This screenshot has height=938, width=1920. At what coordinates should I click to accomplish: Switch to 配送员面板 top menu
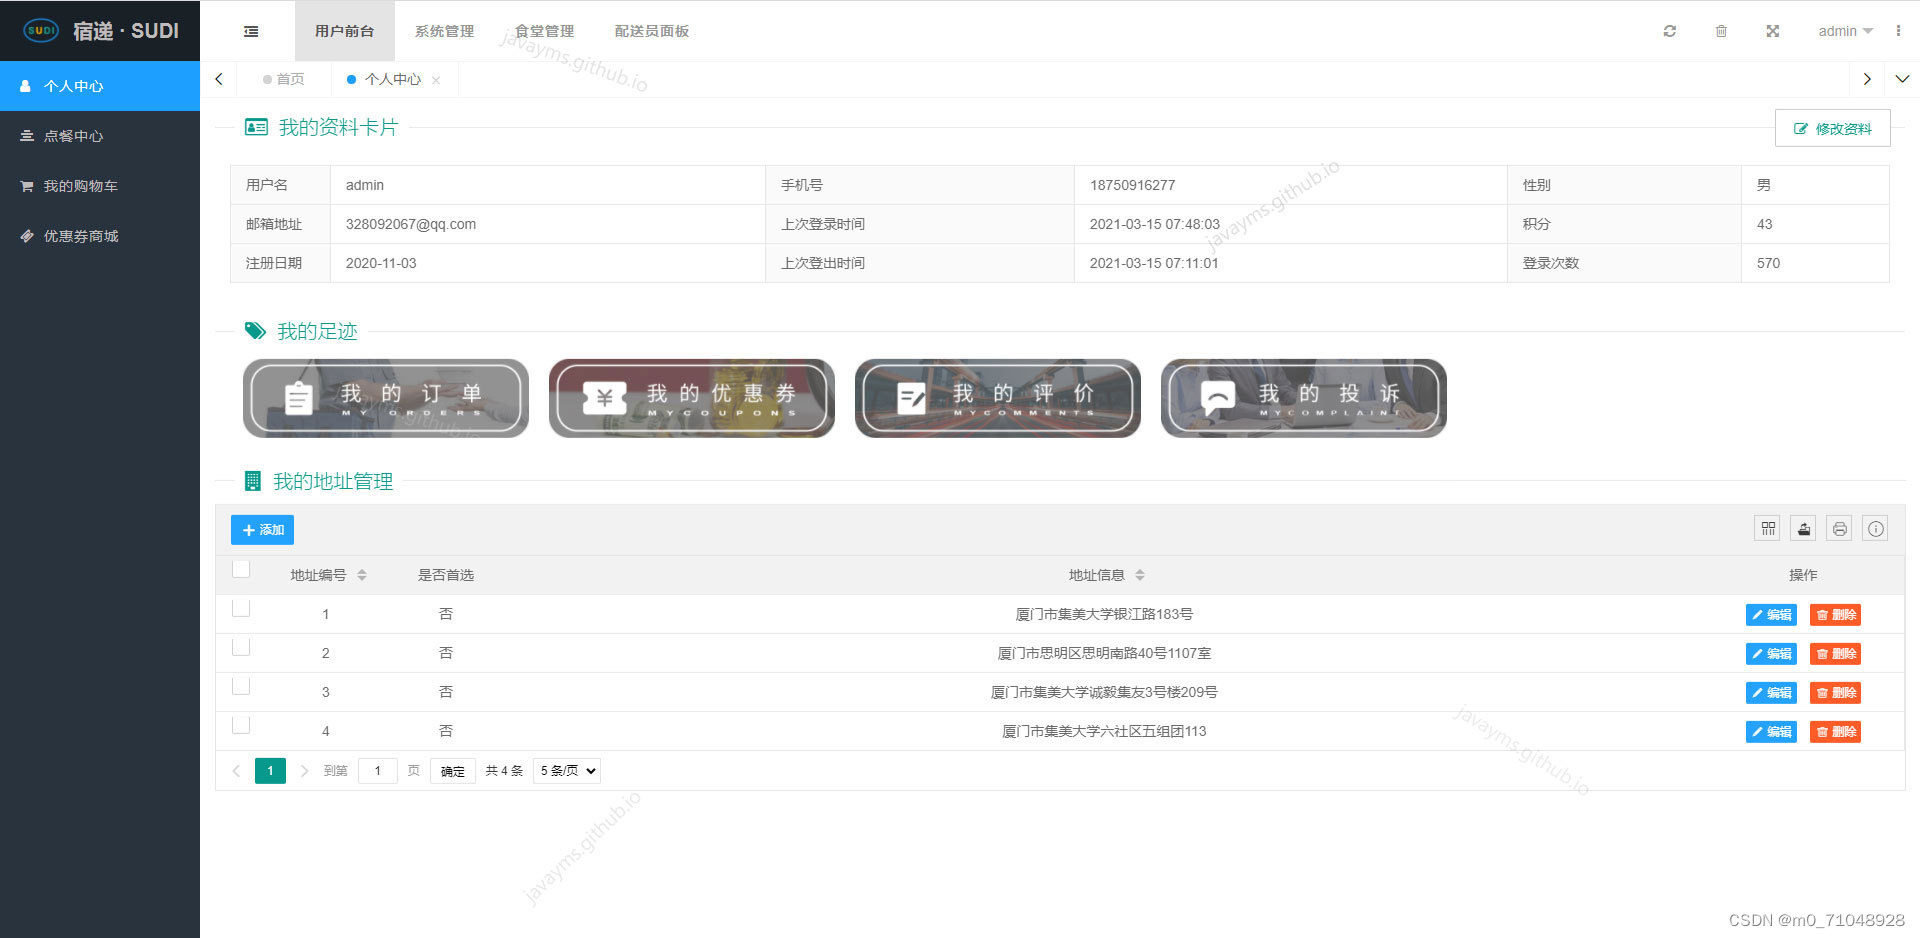(652, 31)
